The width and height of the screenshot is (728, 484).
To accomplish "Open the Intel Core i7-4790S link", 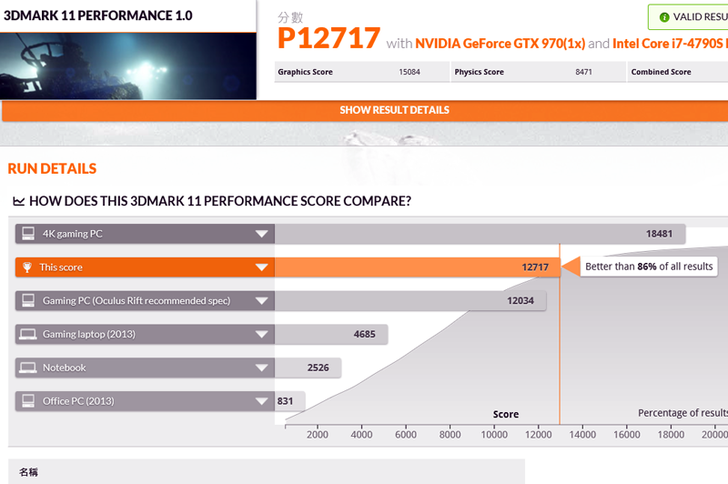I will pyautogui.click(x=669, y=43).
